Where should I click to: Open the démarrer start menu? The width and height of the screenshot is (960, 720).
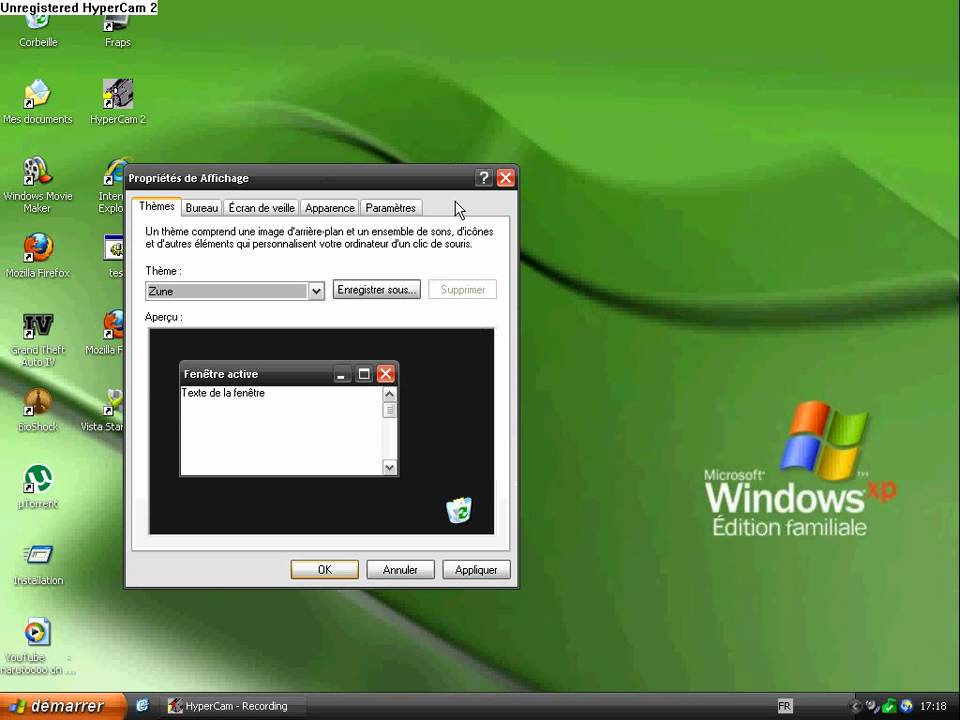coord(62,706)
